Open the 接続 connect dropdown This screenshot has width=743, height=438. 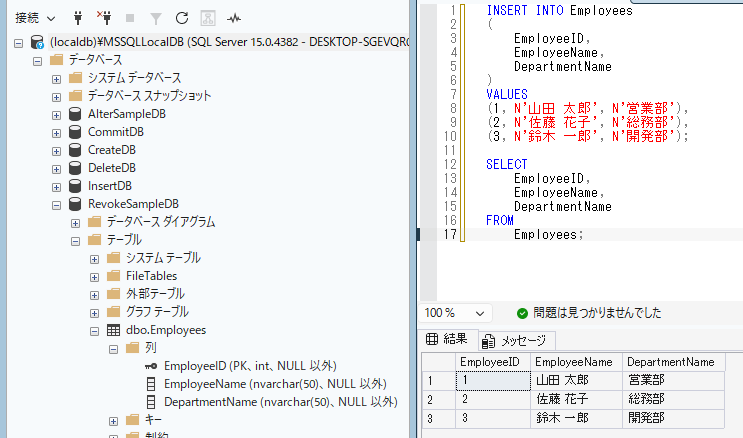tap(35, 18)
